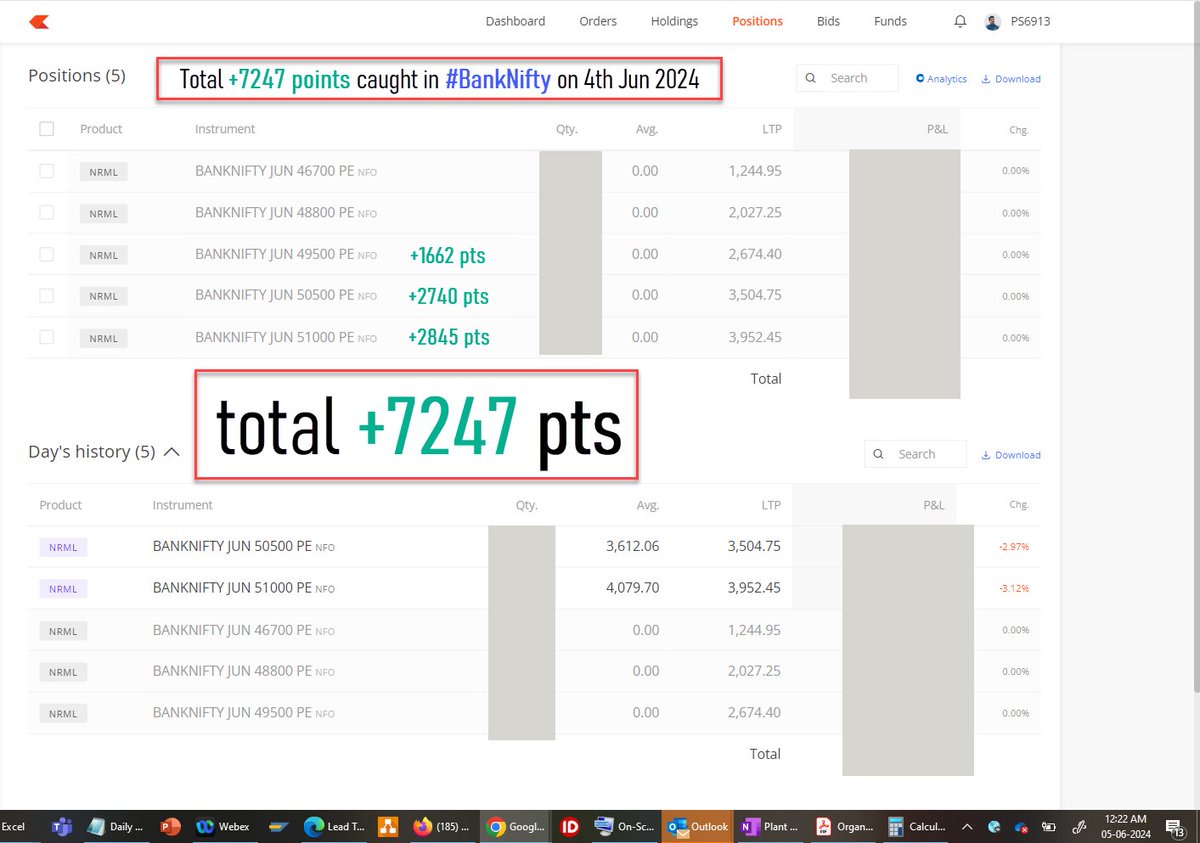The height and width of the screenshot is (843, 1200).
Task: Open the Funds tab
Action: 890,21
